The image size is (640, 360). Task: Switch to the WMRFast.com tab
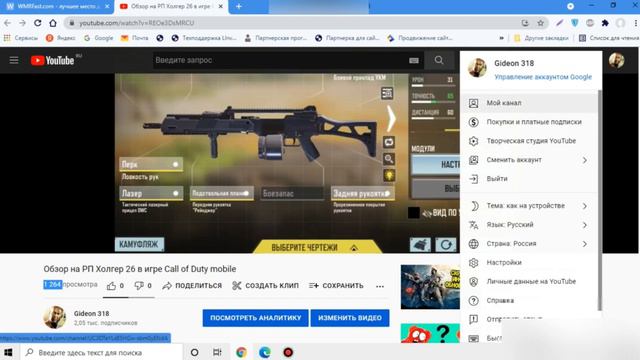click(x=57, y=7)
